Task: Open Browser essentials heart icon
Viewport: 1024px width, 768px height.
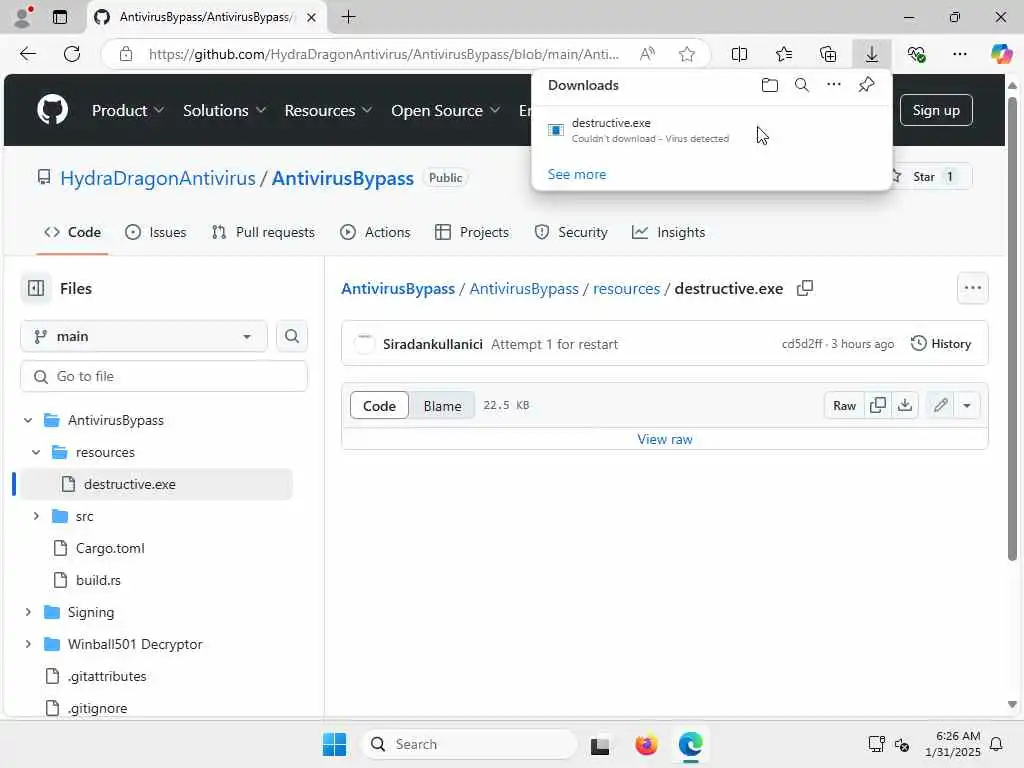Action: pyautogui.click(x=916, y=54)
